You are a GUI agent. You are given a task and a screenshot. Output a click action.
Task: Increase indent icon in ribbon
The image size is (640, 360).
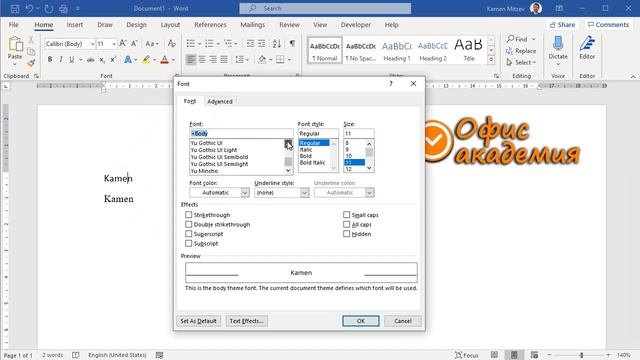(x=261, y=43)
